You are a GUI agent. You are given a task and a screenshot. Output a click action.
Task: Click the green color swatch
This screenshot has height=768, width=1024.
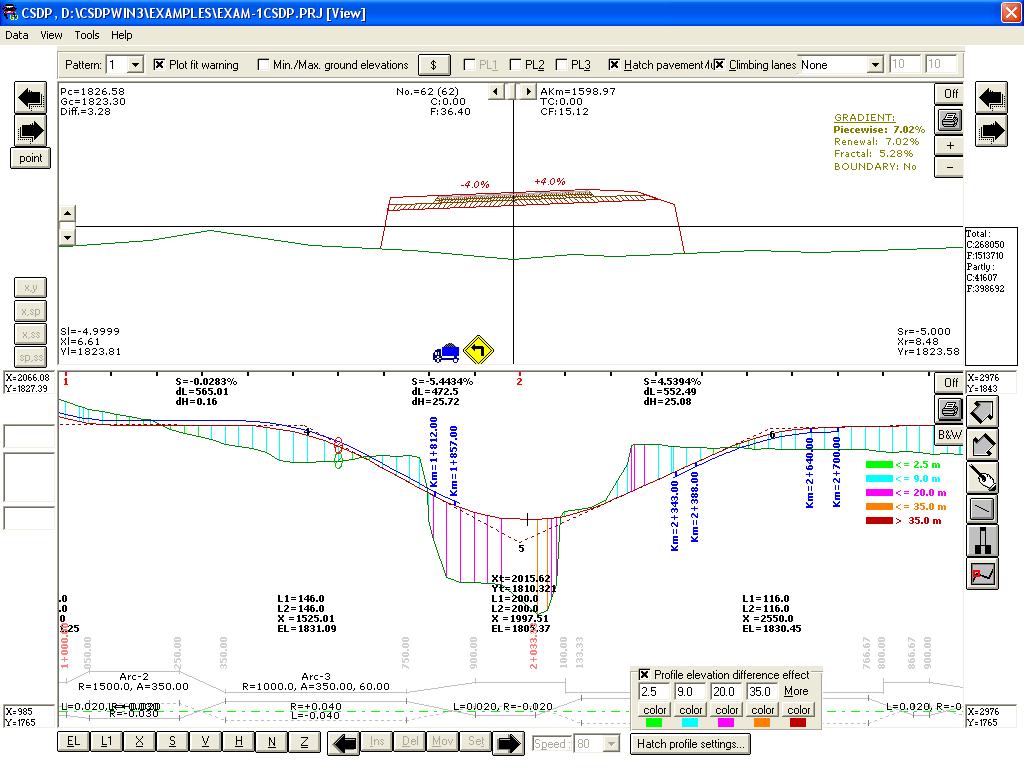click(654, 722)
